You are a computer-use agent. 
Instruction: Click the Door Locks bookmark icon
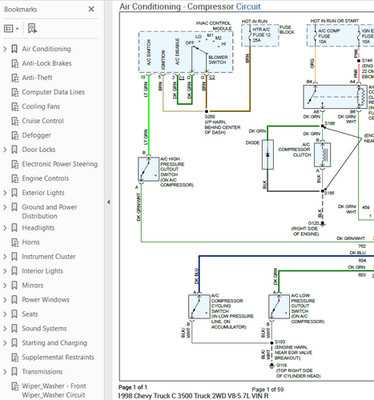(x=14, y=150)
